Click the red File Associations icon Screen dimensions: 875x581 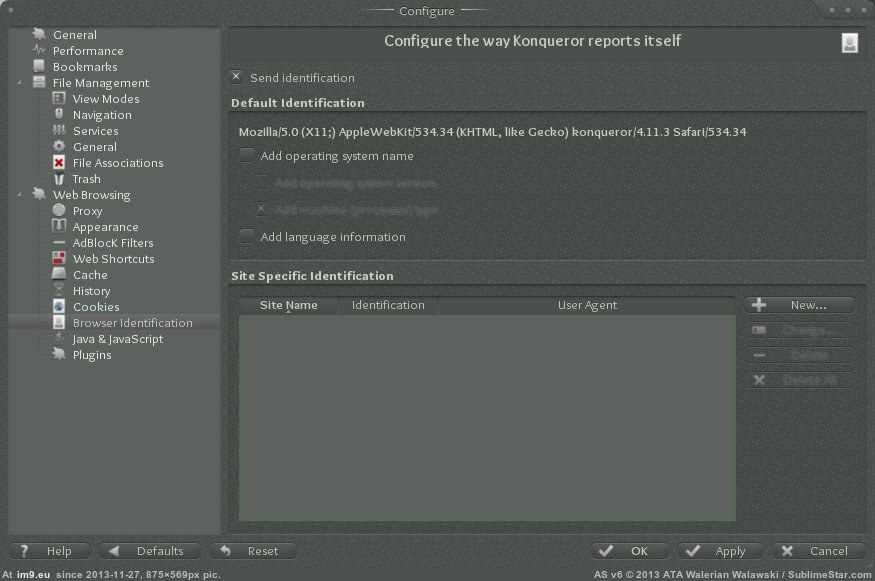[x=59, y=162]
